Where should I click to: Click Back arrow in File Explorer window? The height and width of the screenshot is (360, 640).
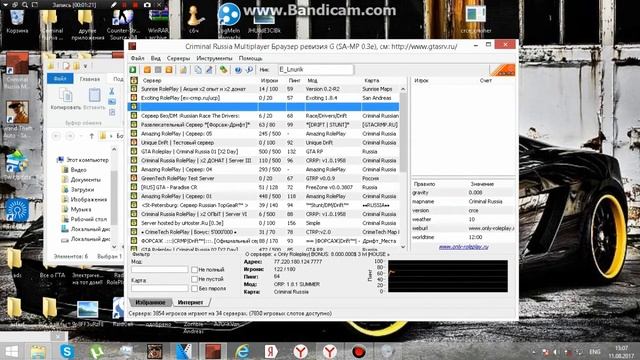57,136
